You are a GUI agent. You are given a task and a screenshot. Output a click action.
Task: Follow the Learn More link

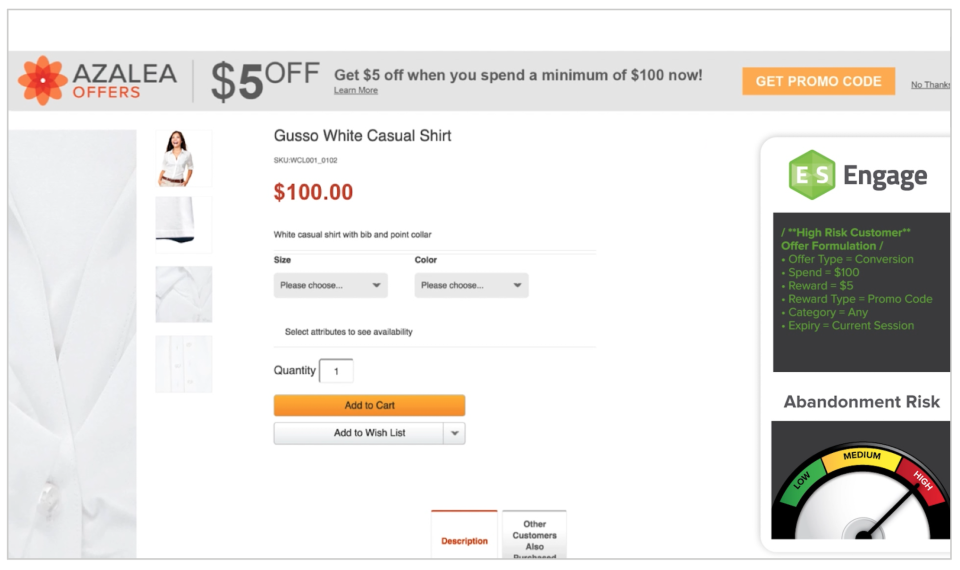(356, 91)
